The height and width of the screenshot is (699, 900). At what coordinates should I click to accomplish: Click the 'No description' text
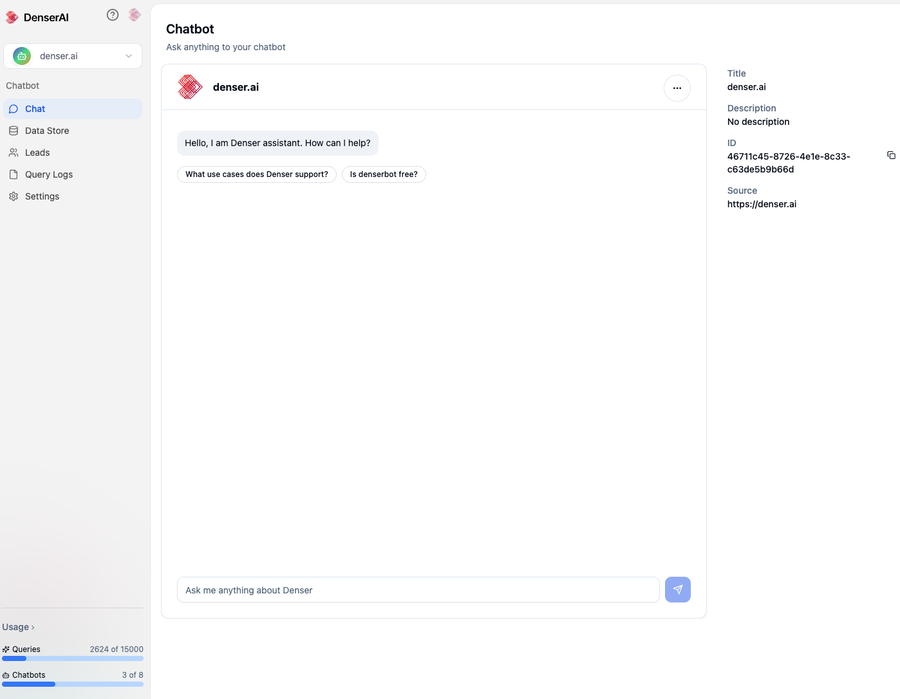pyautogui.click(x=758, y=122)
